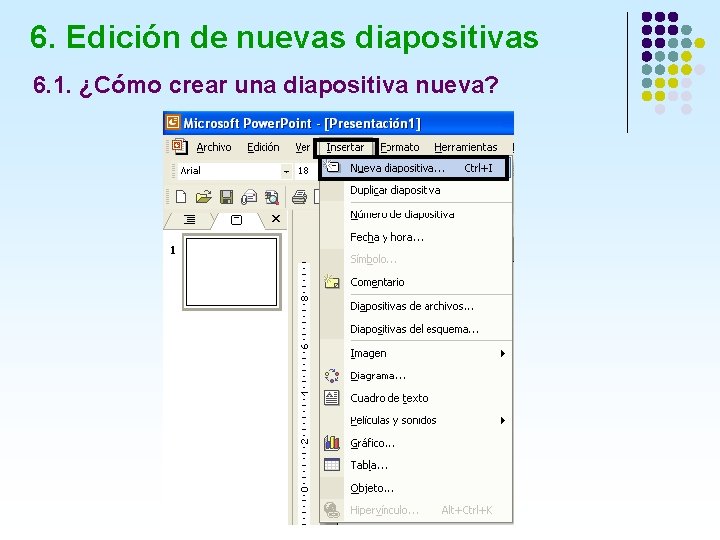Image resolution: width=720 pixels, height=540 pixels.
Task: Open the Insertar menu
Action: coord(345,147)
